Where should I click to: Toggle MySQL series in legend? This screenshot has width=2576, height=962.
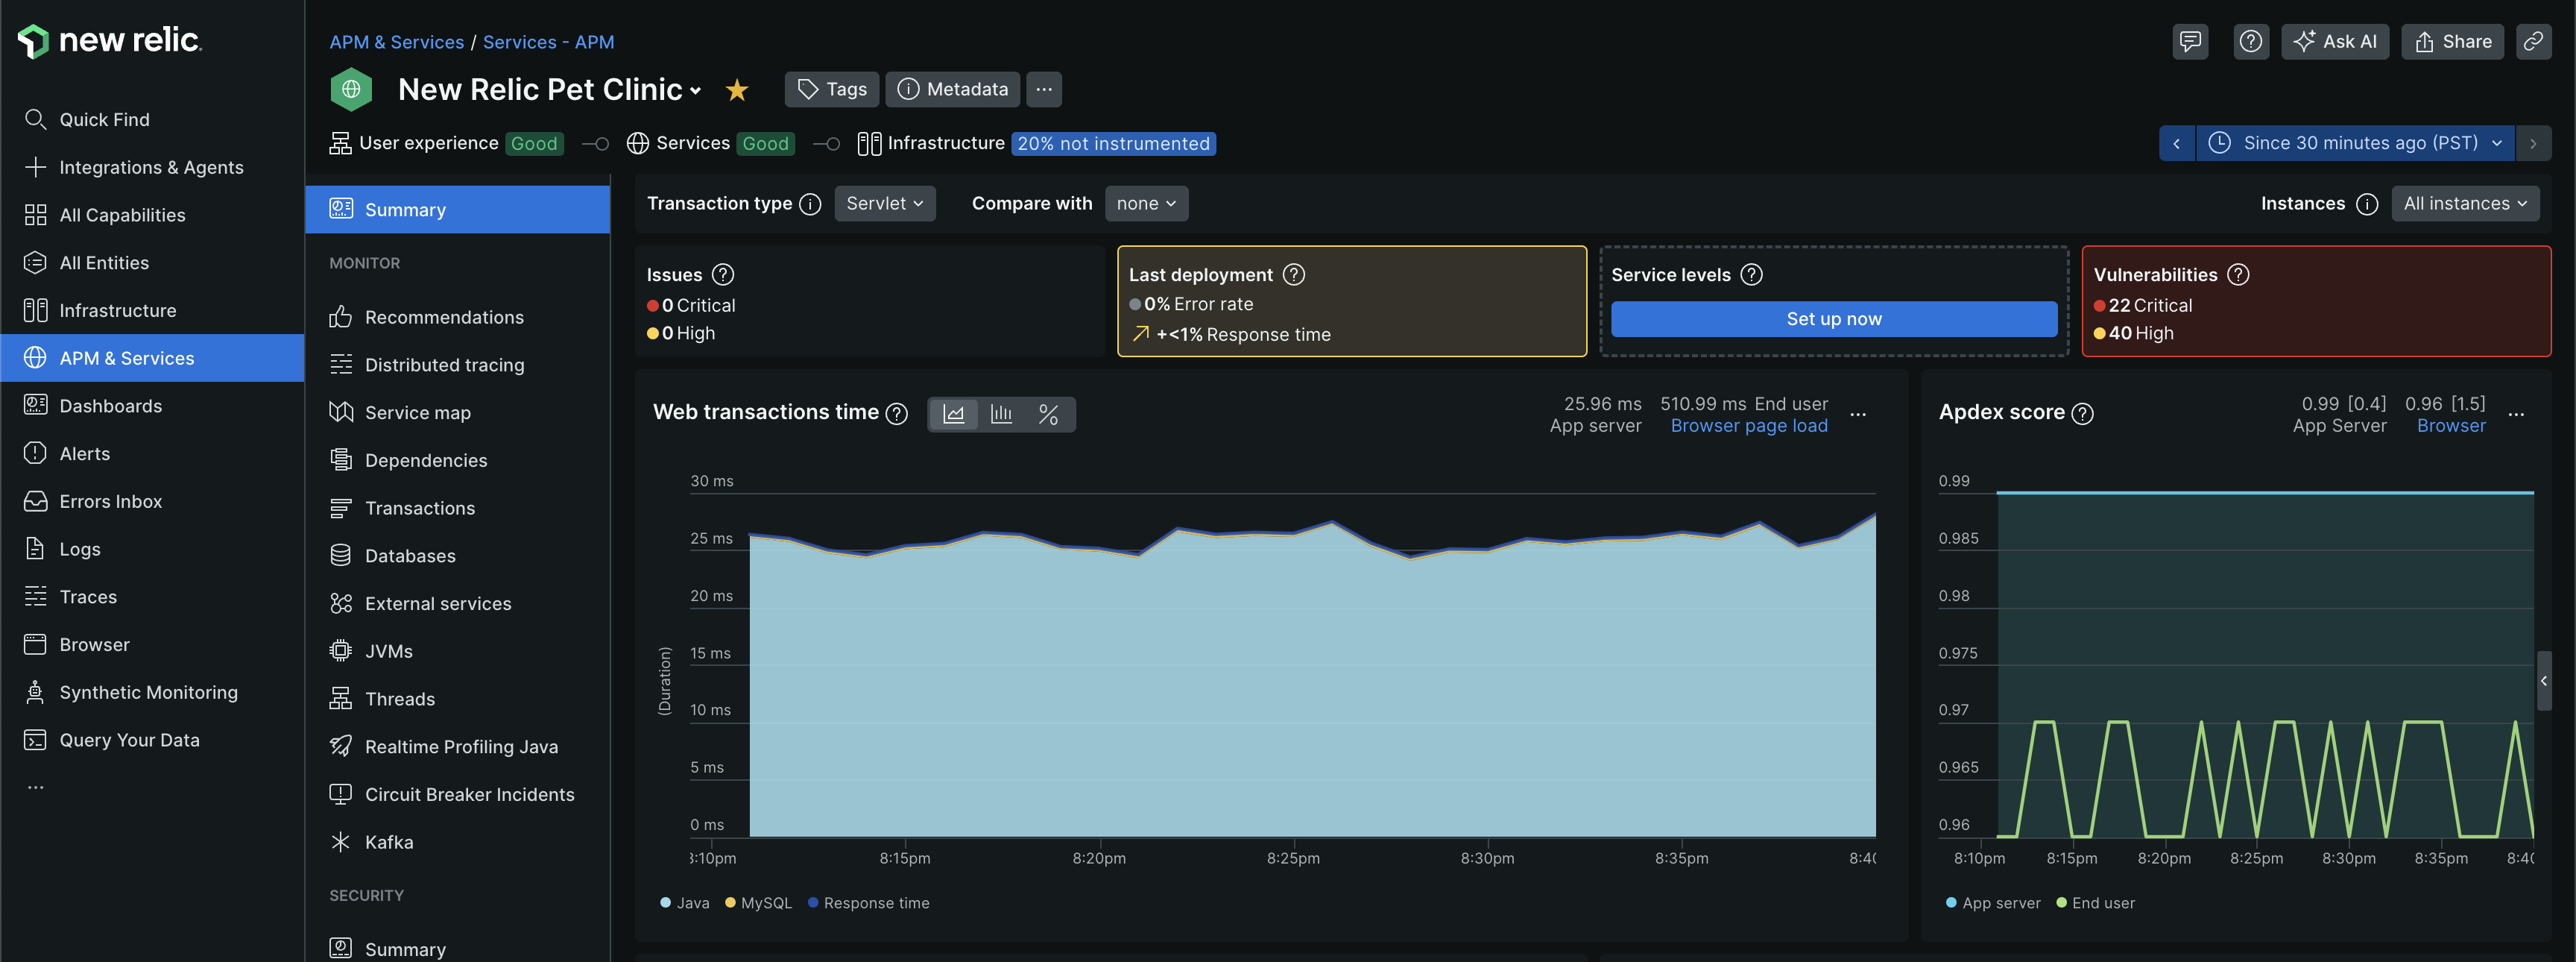(758, 903)
